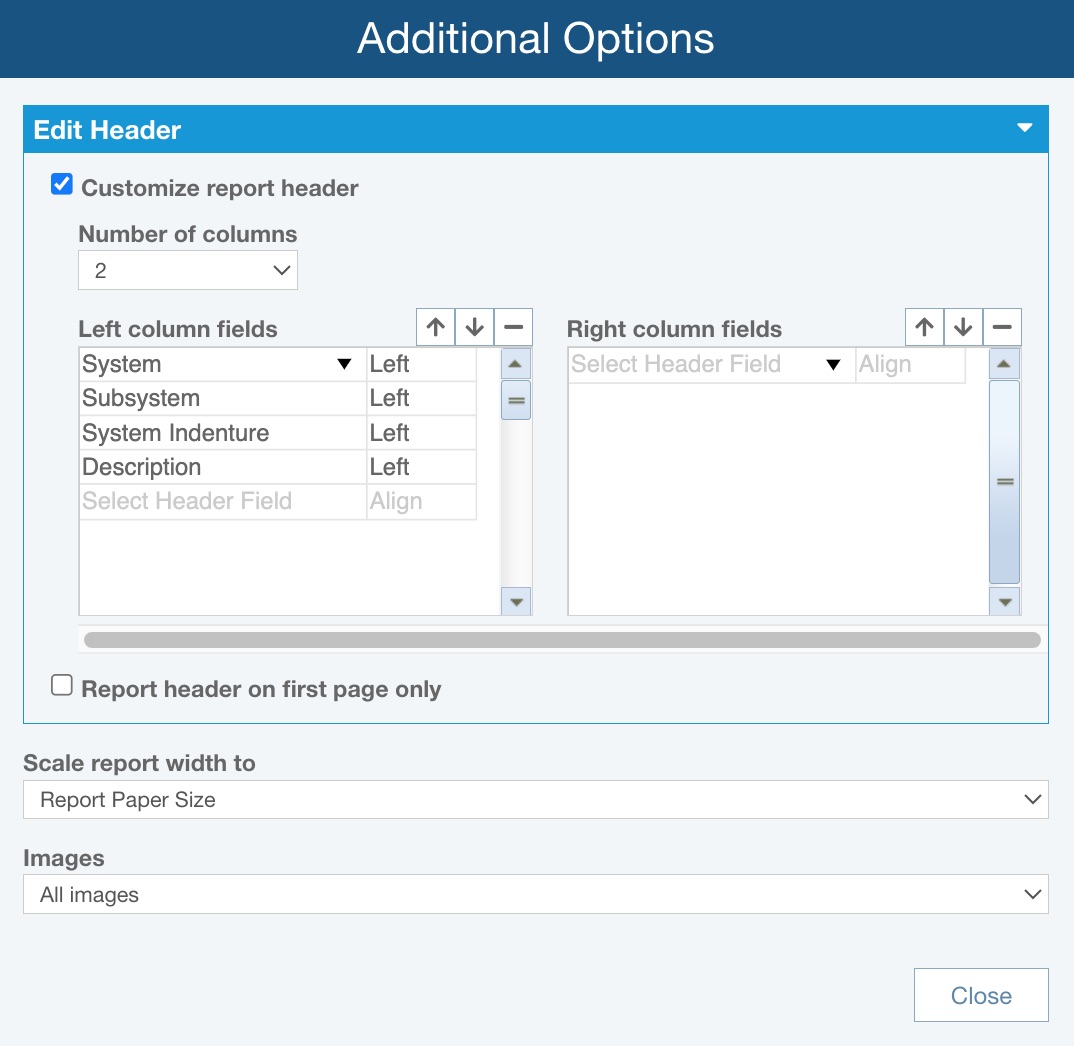Enable Report header on first page only
This screenshot has width=1074, height=1046.
coord(62,686)
